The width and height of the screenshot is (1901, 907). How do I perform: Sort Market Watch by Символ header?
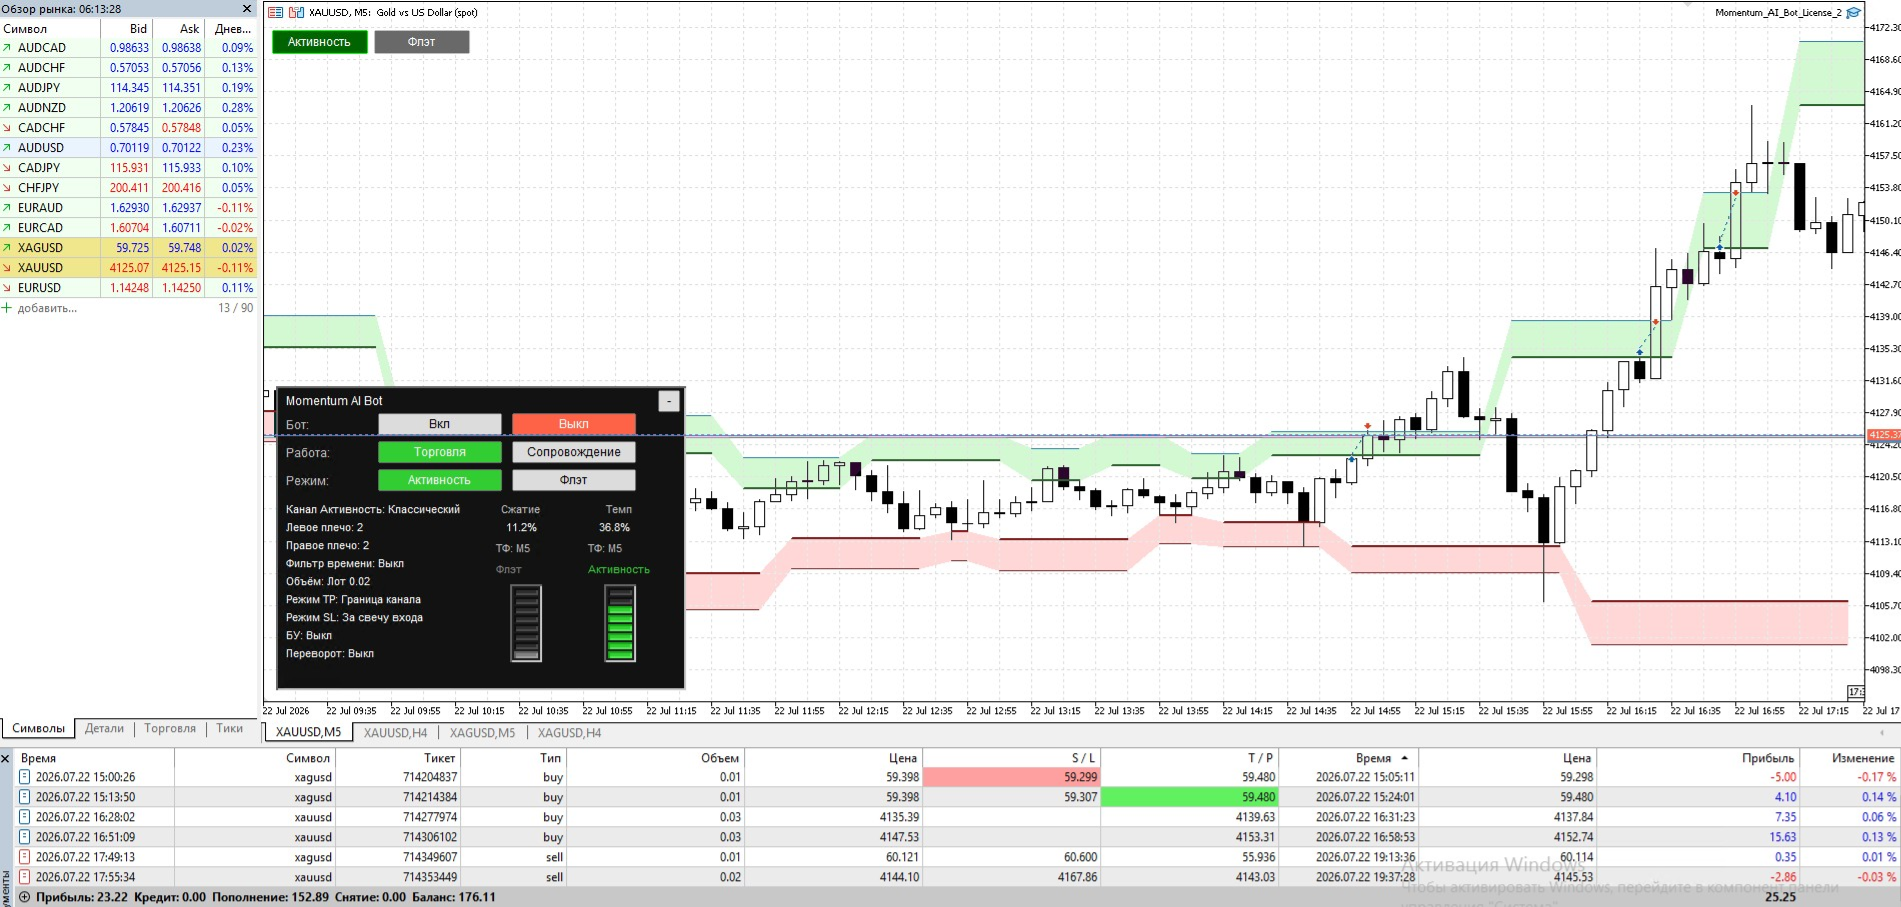[50, 29]
